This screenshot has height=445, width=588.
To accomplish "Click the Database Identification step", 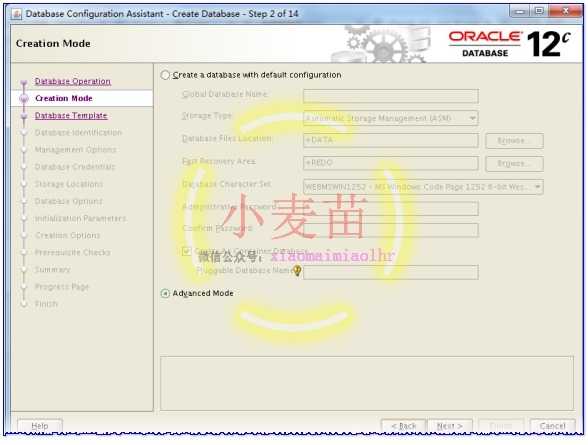I will 78,132.
